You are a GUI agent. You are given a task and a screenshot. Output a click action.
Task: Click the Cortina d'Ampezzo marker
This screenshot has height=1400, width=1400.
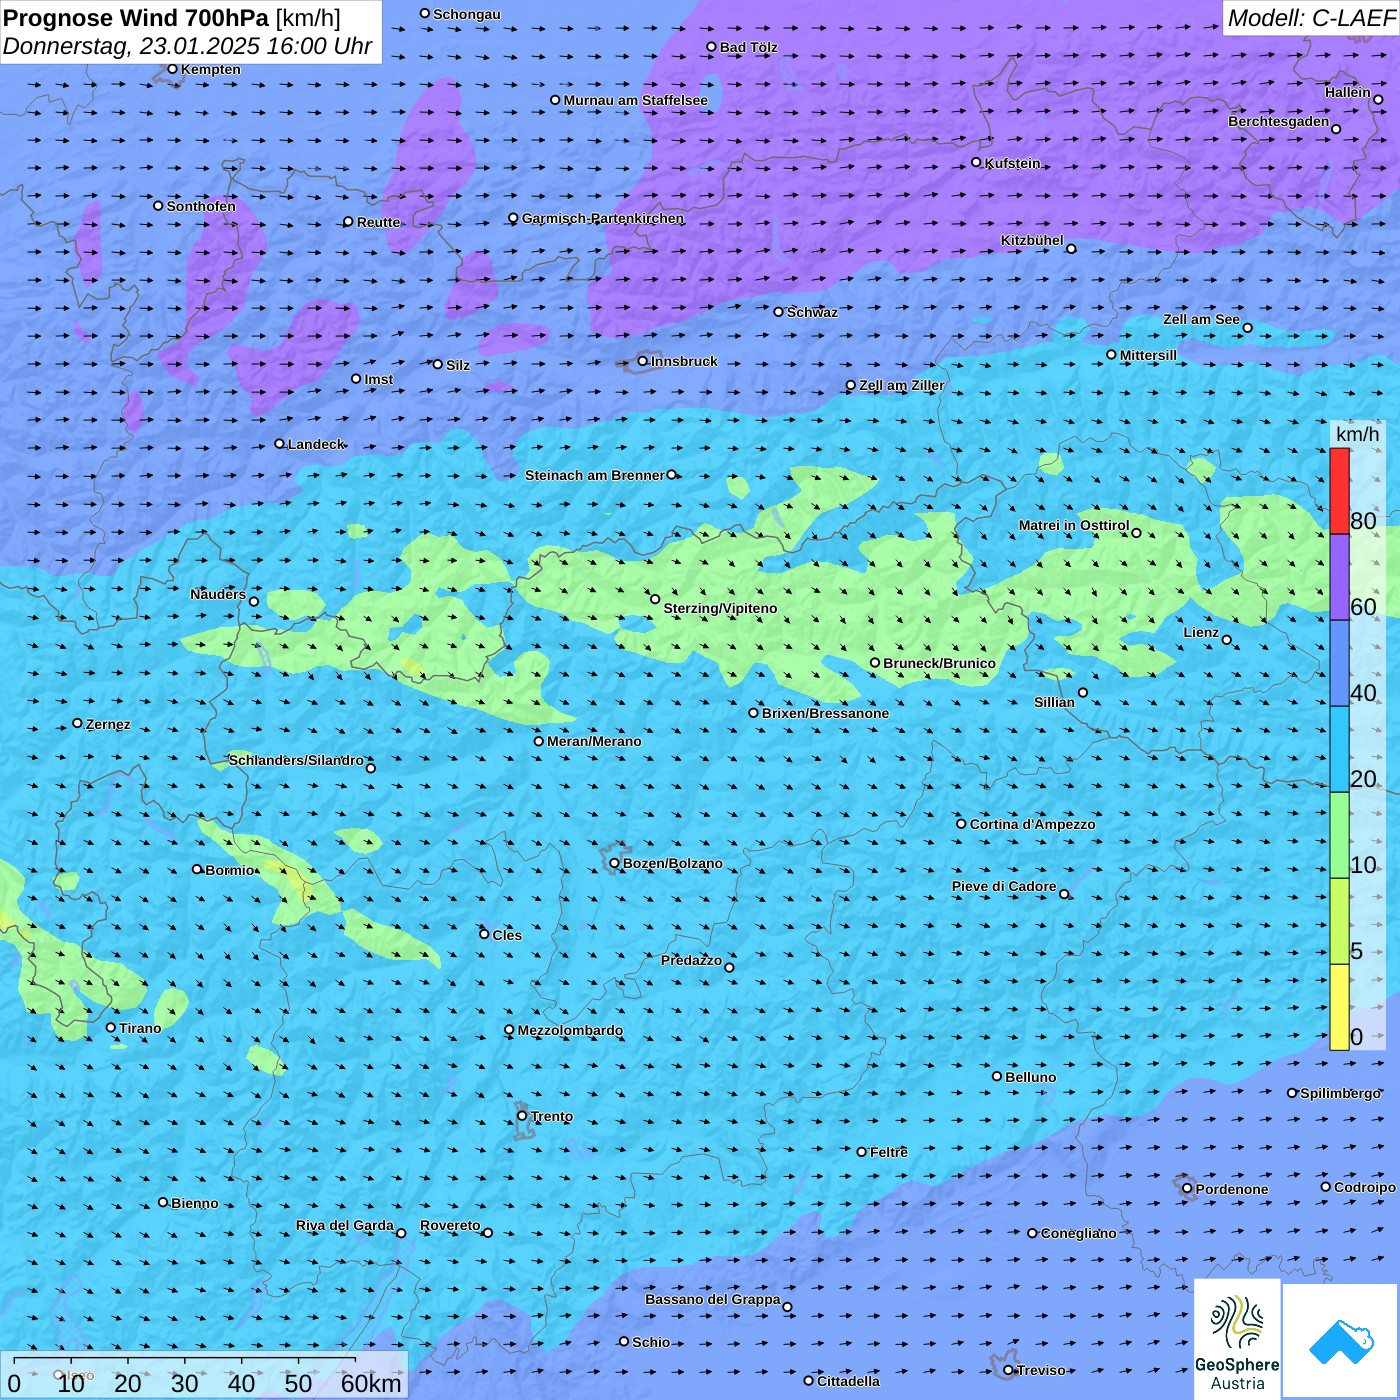coord(961,824)
